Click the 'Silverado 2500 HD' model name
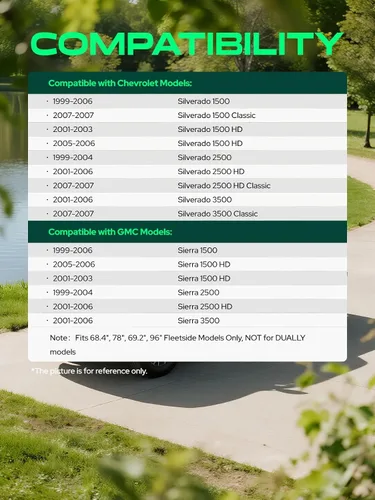 tap(211, 172)
